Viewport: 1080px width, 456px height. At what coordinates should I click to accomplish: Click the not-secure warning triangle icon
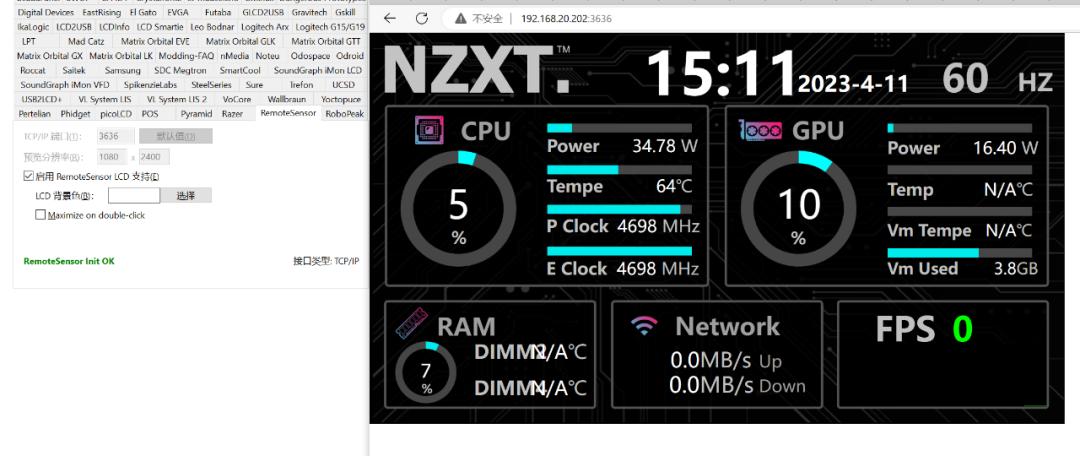(x=460, y=19)
